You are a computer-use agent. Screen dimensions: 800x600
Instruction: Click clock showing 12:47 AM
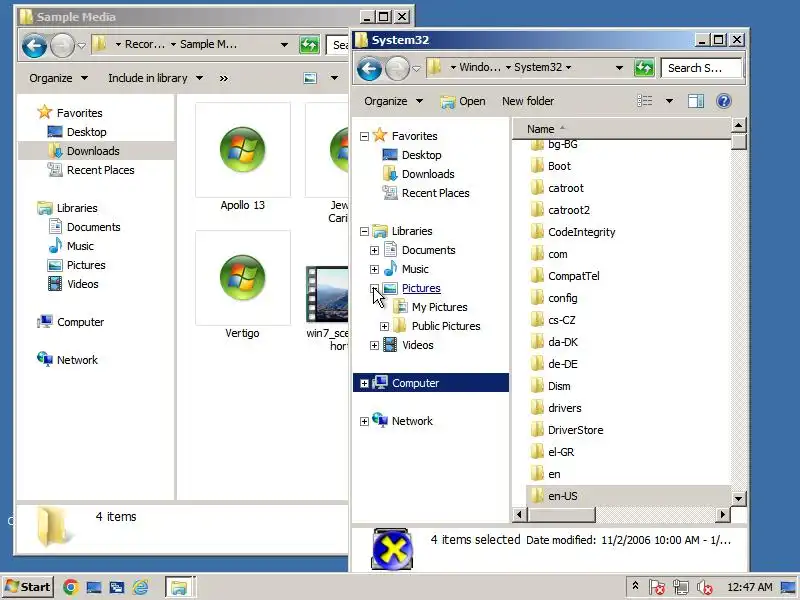tap(749, 587)
